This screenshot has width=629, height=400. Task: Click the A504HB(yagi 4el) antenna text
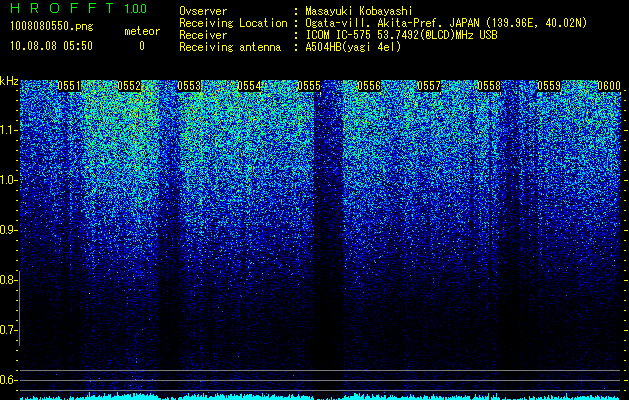tap(353, 47)
